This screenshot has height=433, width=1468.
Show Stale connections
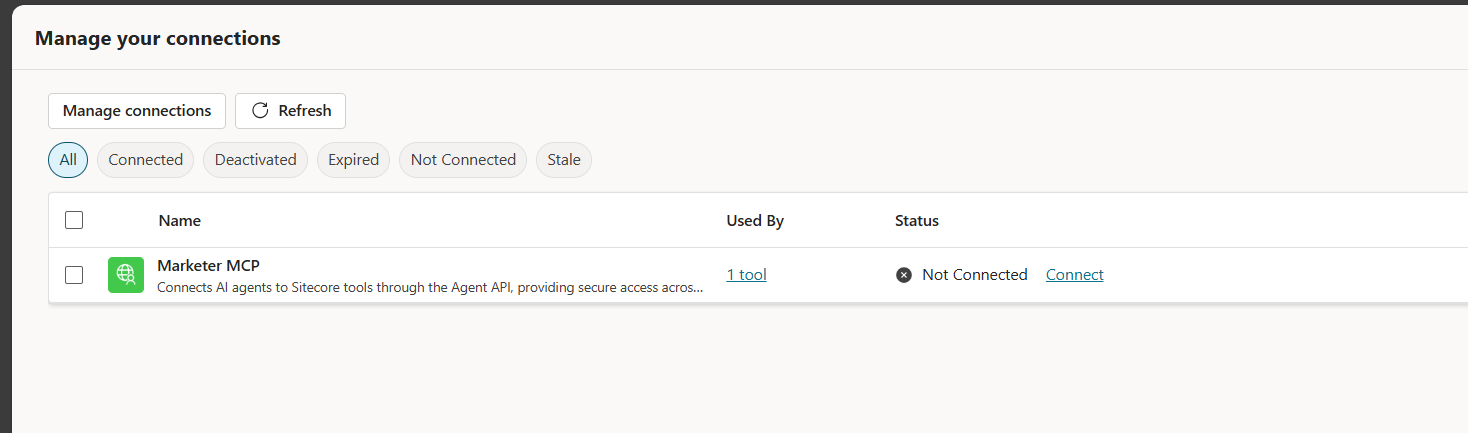pyautogui.click(x=564, y=160)
